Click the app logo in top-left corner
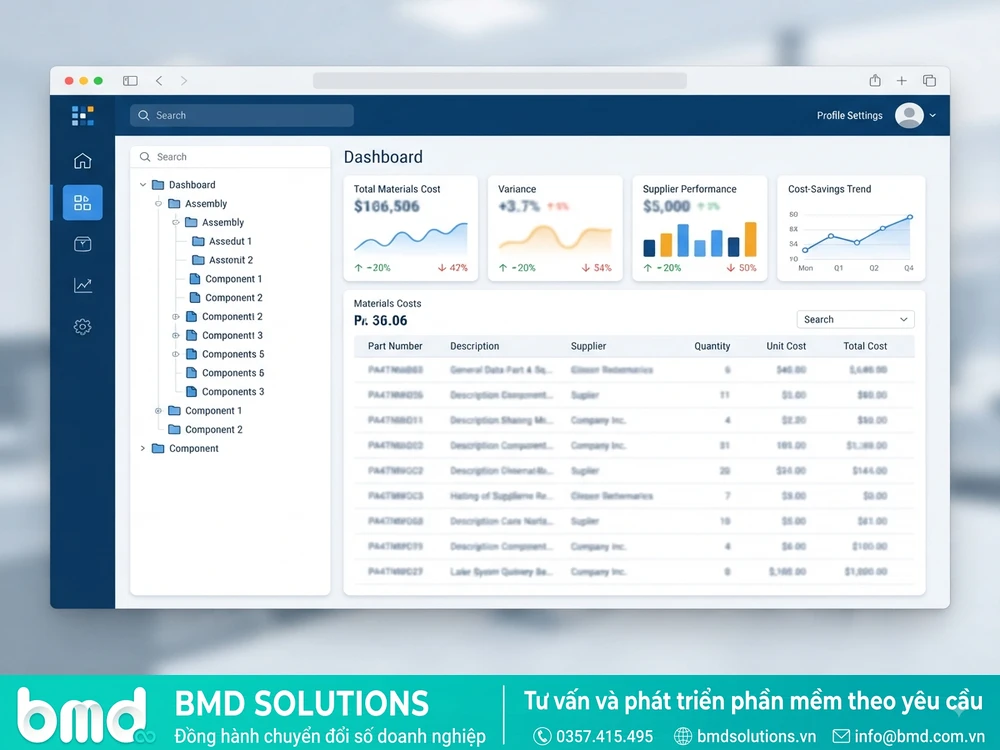The width and height of the screenshot is (1000, 750). click(83, 115)
